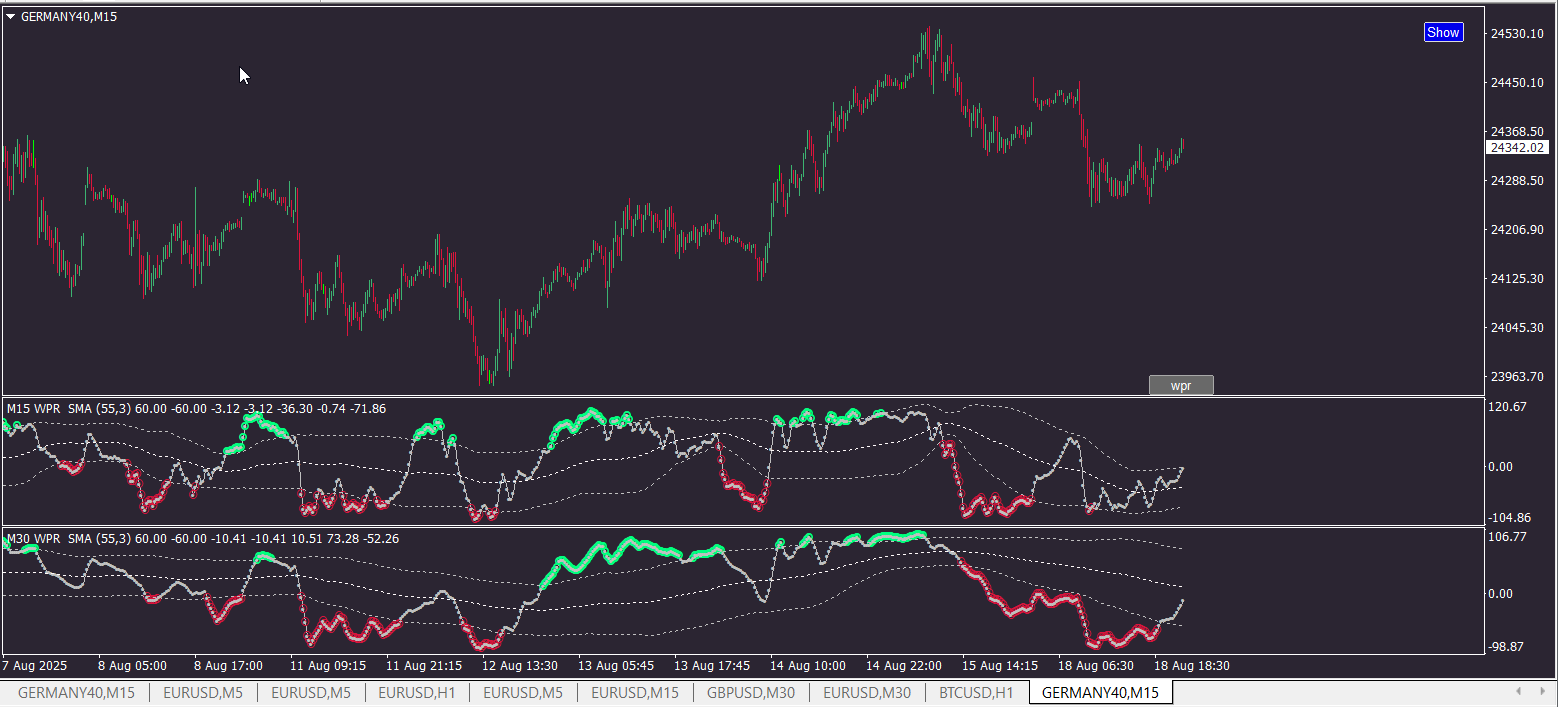Open the EURUSD,M15 chart tab
Viewport: 1558px width, 707px height.
635,692
